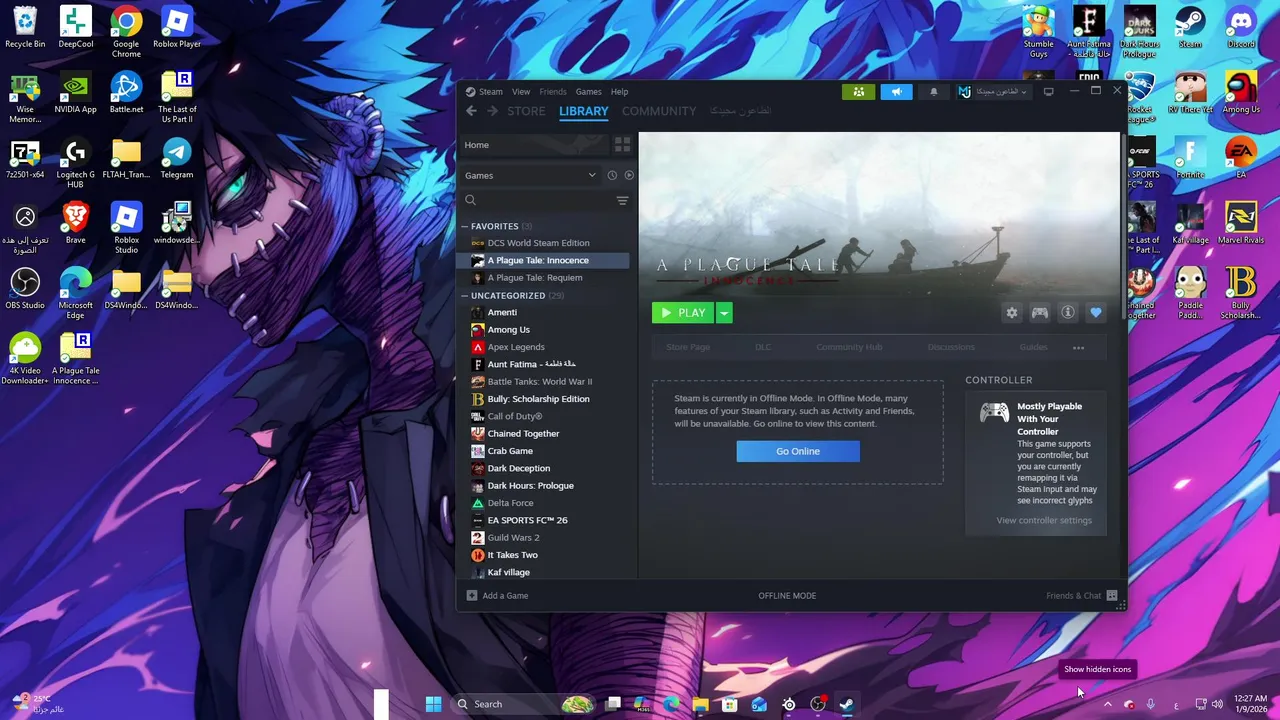Switch to the STORE tab
The image size is (1280, 720).
(526, 111)
